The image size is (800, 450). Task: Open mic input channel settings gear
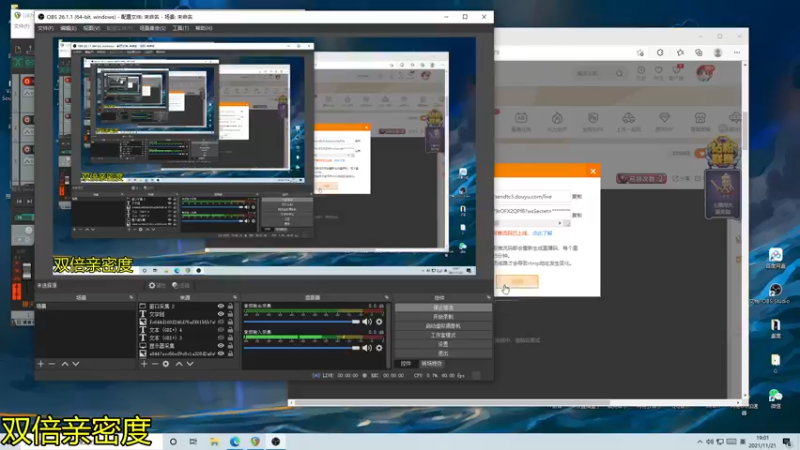[x=379, y=348]
